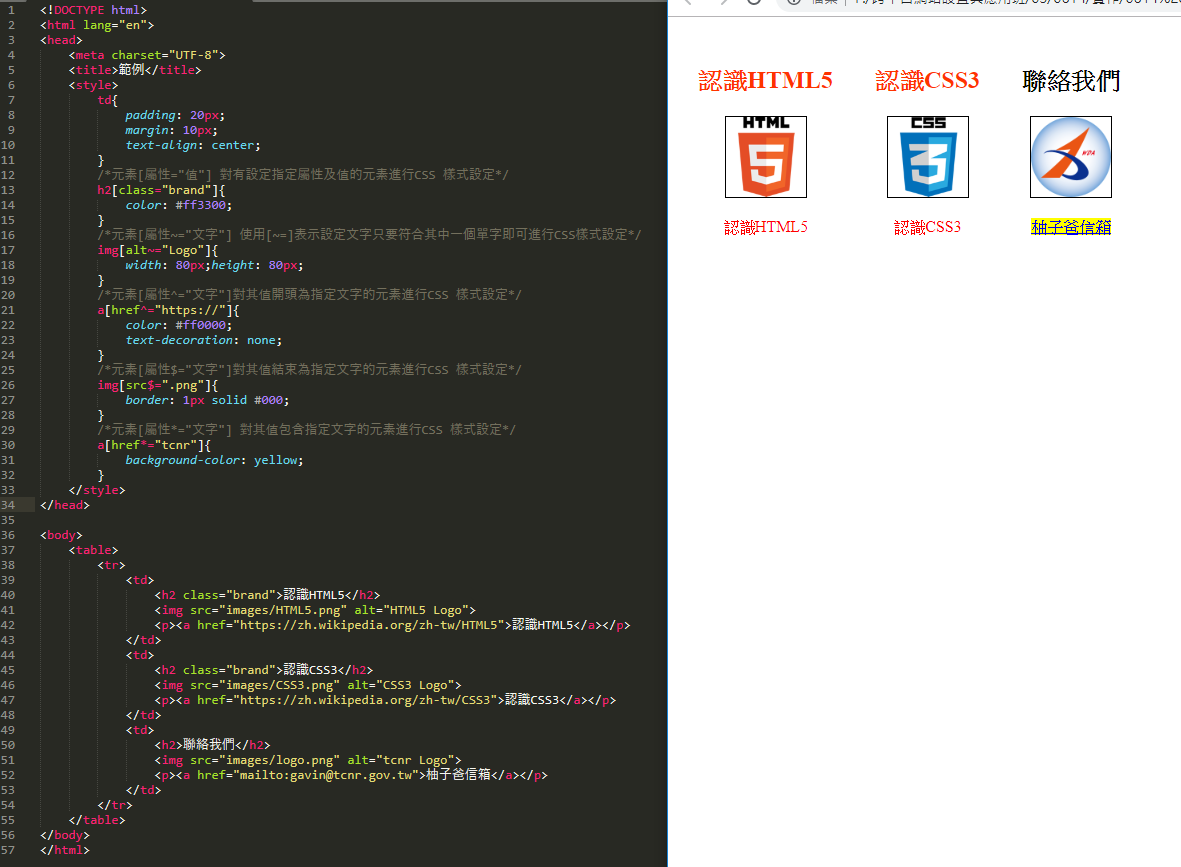
Task: Click the 聯絡我們 heading in rendered page
Action: tap(1070, 82)
